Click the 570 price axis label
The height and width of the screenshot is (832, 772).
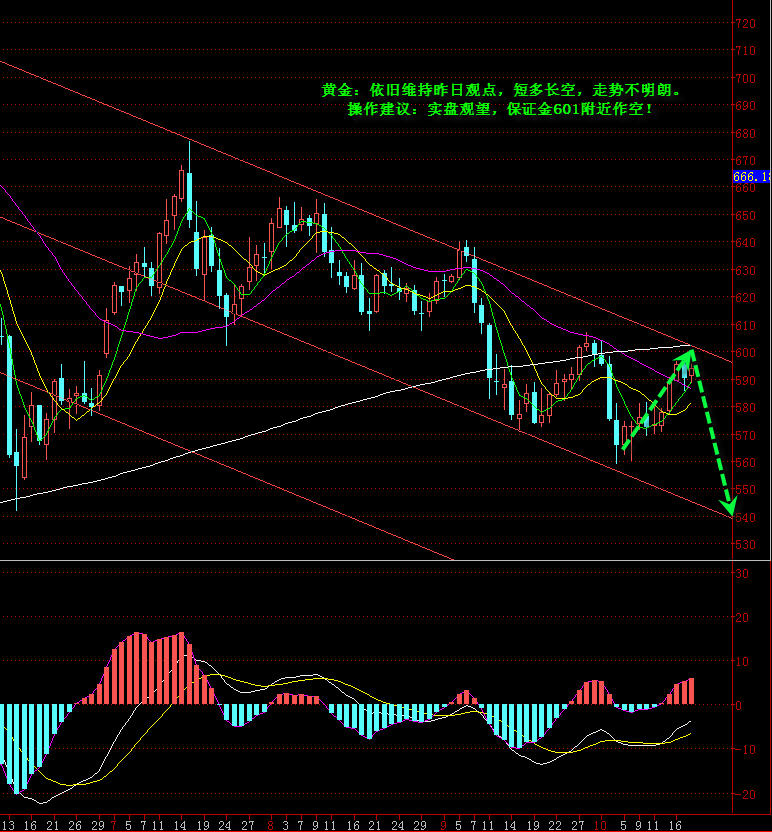[x=745, y=436]
